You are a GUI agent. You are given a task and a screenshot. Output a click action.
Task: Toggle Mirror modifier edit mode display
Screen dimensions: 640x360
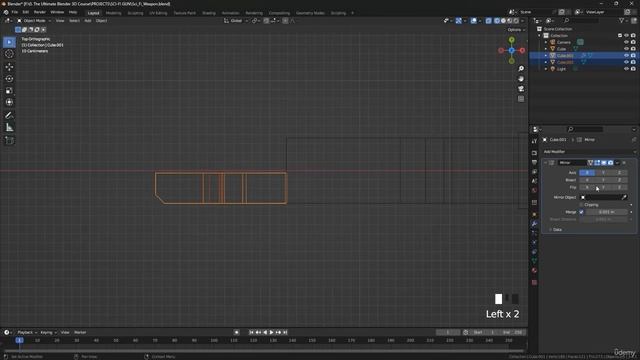point(597,163)
